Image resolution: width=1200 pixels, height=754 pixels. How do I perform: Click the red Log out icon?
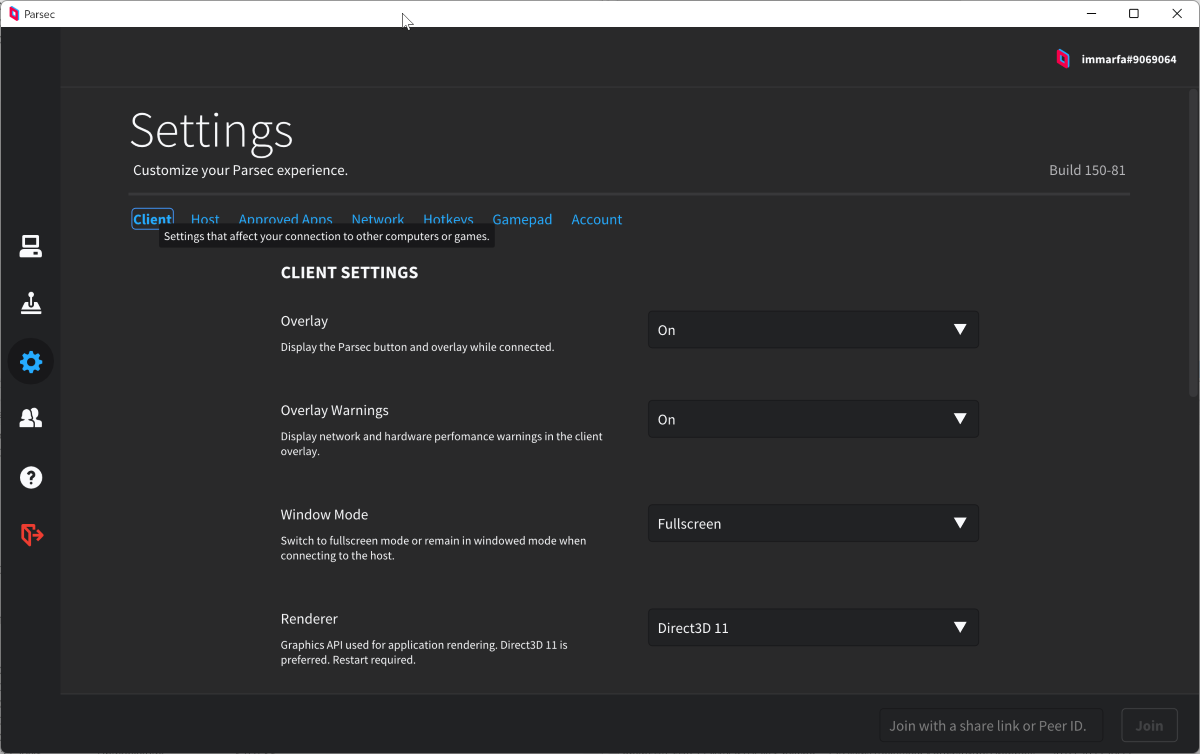coord(32,535)
